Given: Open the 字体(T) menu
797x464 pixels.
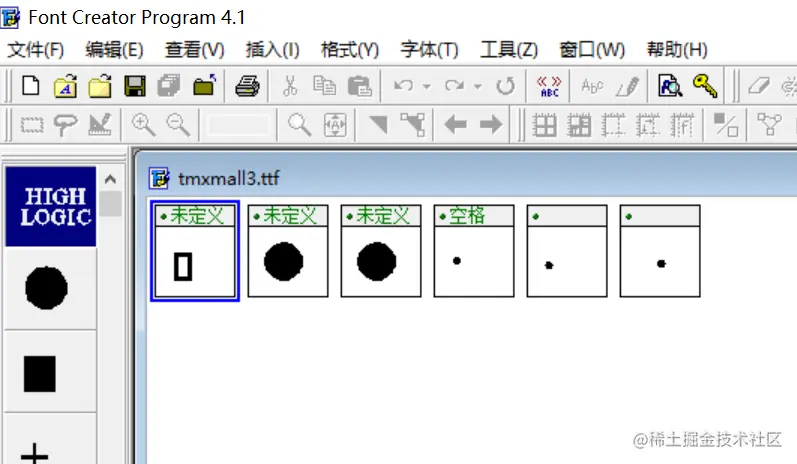Looking at the screenshot, I should [x=430, y=50].
